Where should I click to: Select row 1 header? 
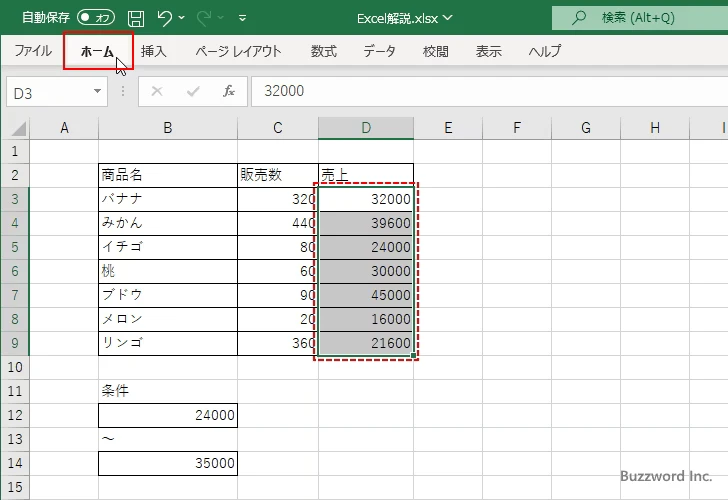pyautogui.click(x=15, y=151)
